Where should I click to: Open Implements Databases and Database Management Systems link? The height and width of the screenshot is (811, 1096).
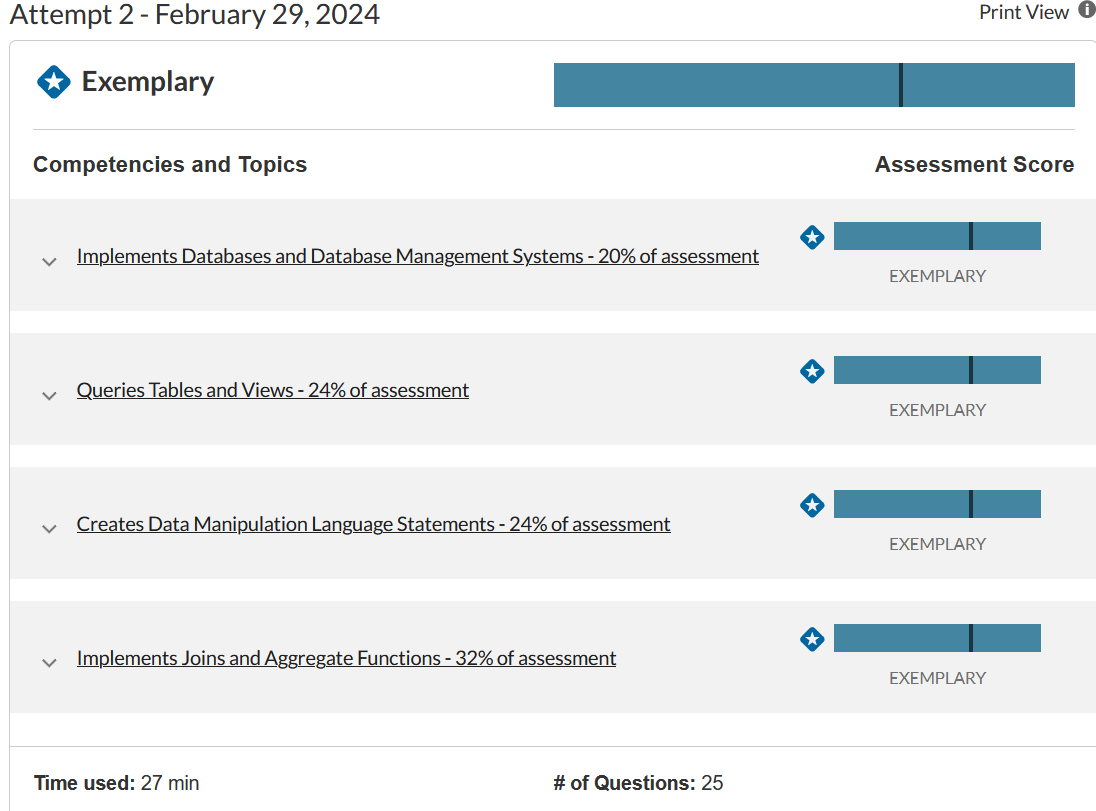417,256
